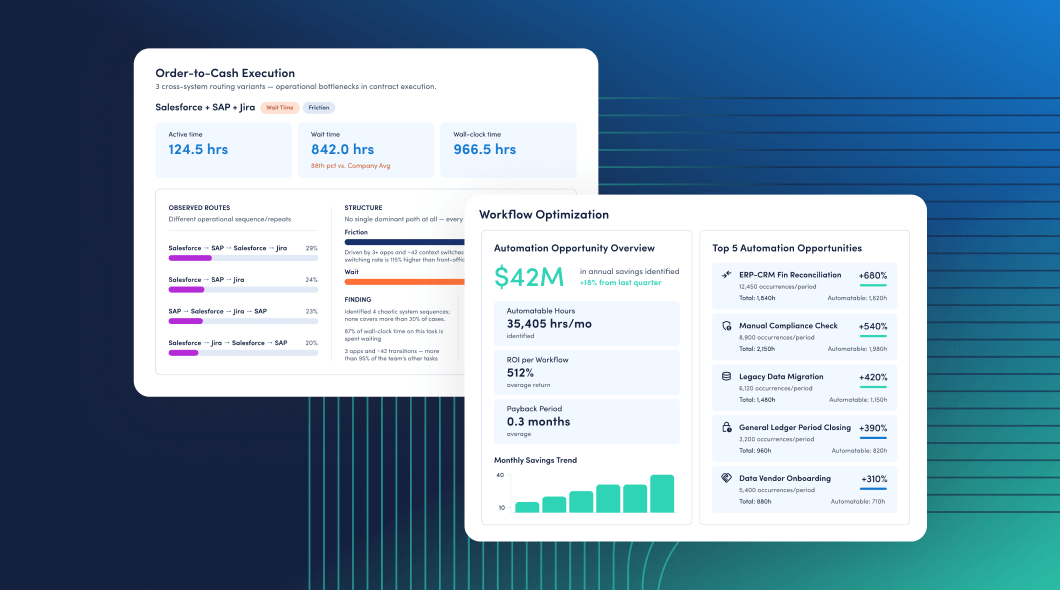Click the Monthly Savings Trend label
Image resolution: width=1060 pixels, height=590 pixels.
[x=535, y=460]
